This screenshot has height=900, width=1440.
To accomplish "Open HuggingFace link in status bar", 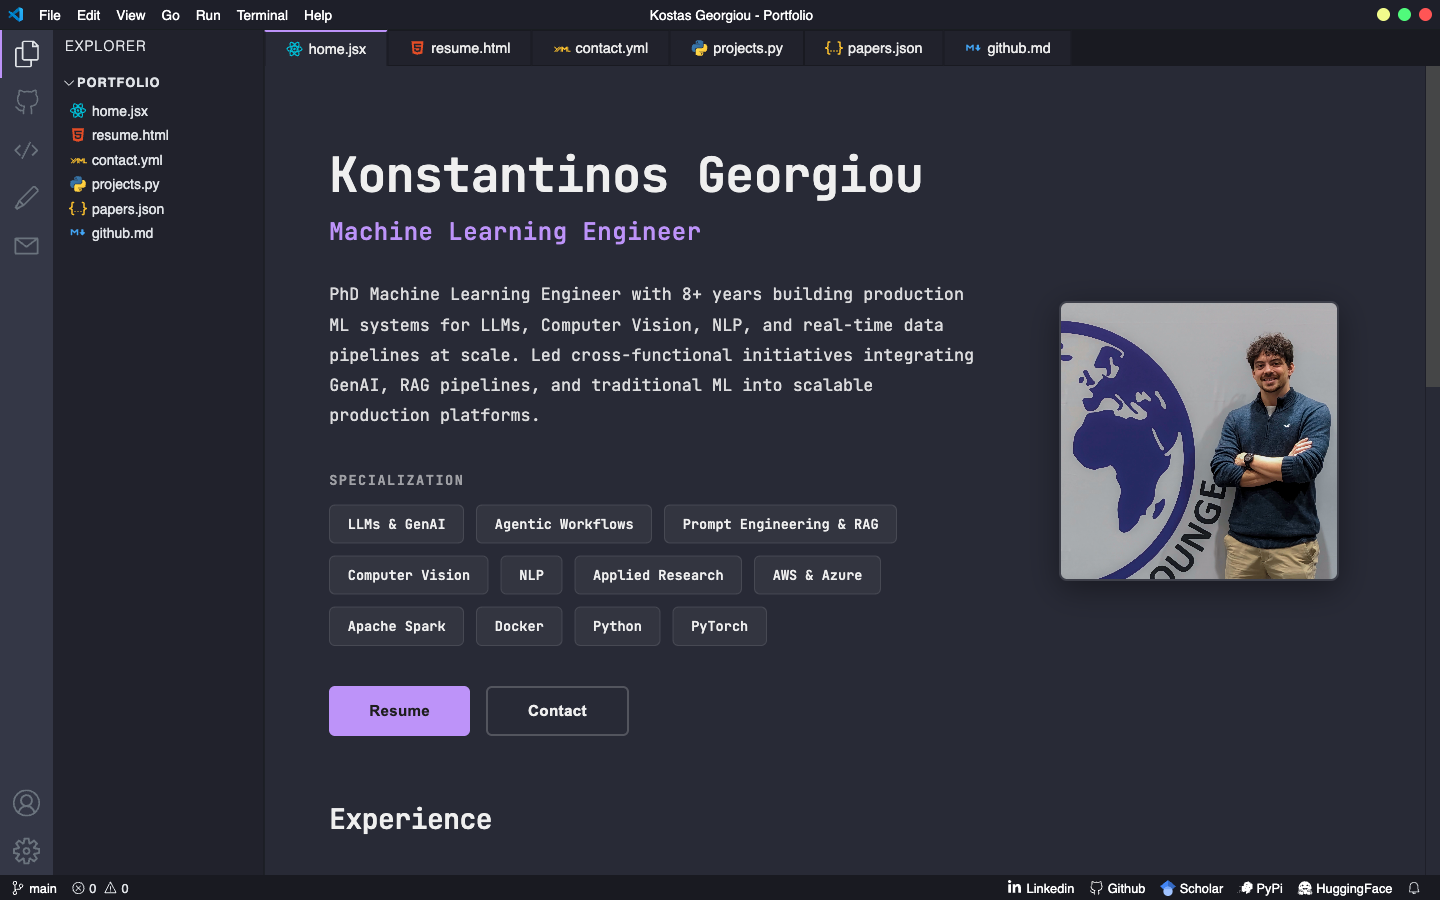I will pos(1345,888).
